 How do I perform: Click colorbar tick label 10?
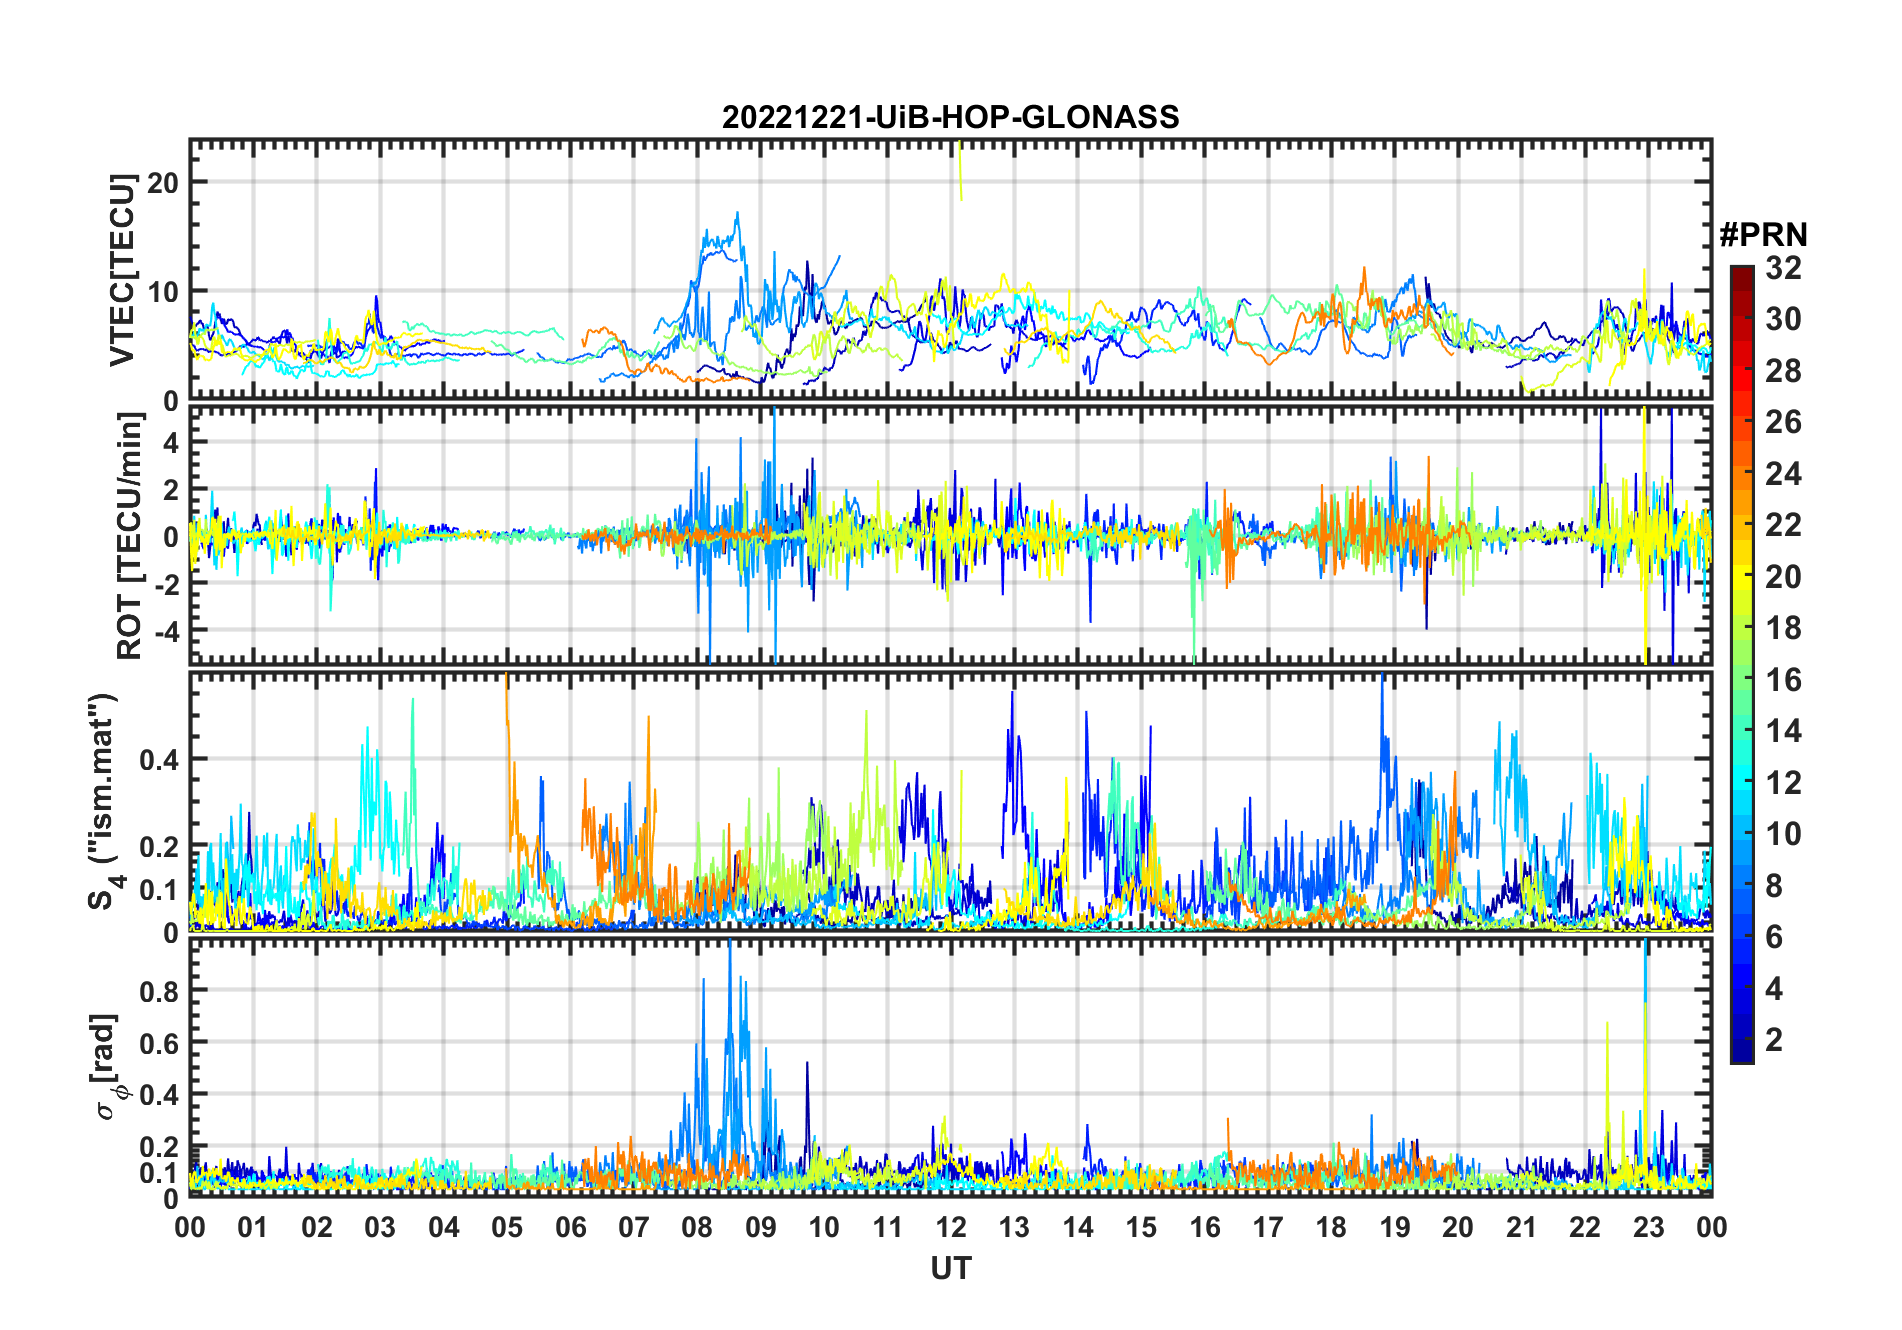1783,834
